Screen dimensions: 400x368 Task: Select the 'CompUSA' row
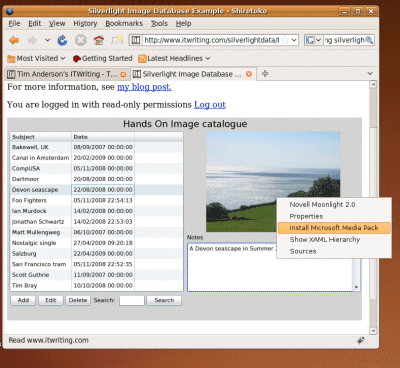(x=97, y=168)
